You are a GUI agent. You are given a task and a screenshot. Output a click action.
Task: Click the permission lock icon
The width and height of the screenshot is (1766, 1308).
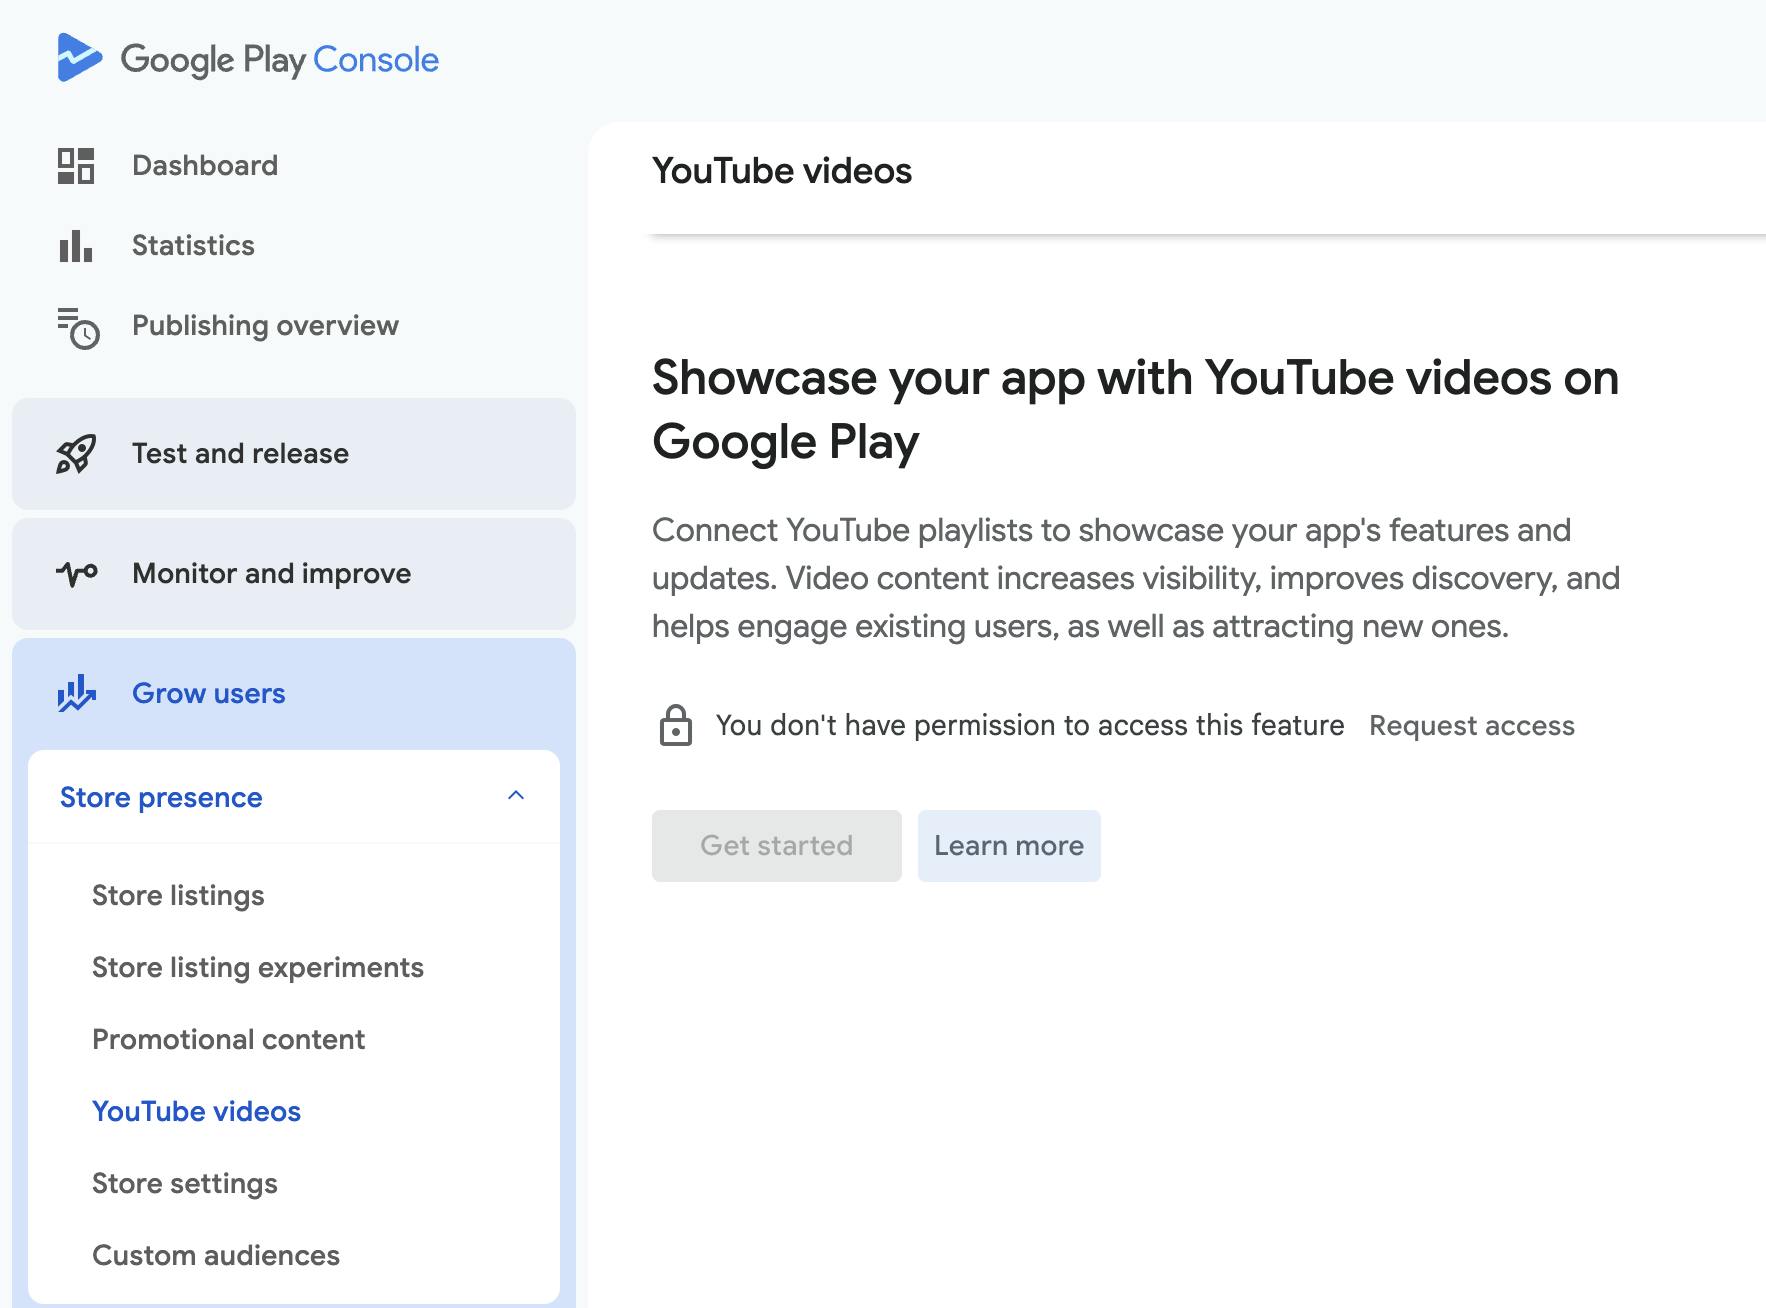pos(675,725)
